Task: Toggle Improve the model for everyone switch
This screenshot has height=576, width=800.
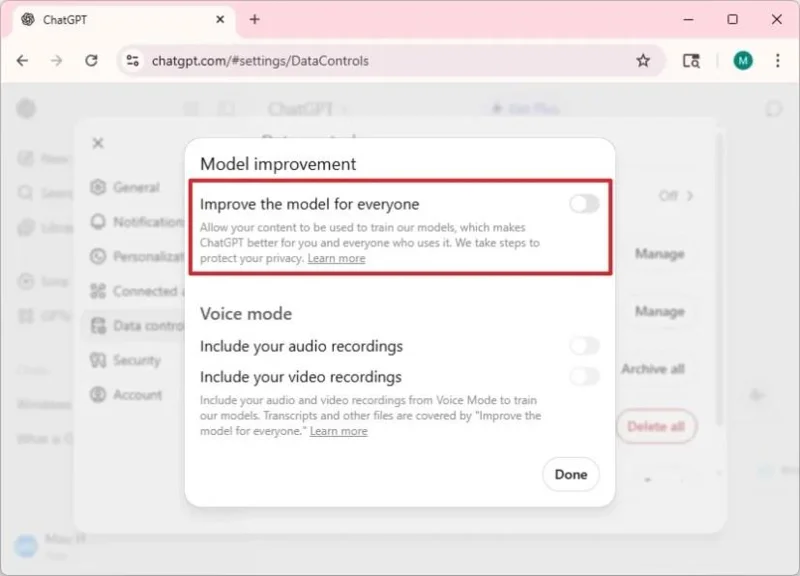Action: (x=584, y=204)
